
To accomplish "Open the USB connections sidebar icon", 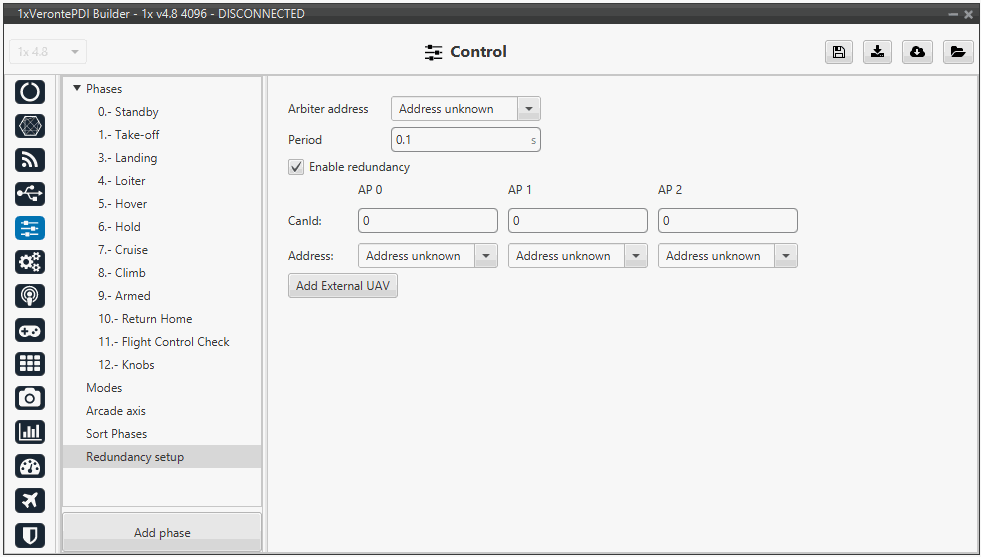I will [x=30, y=194].
